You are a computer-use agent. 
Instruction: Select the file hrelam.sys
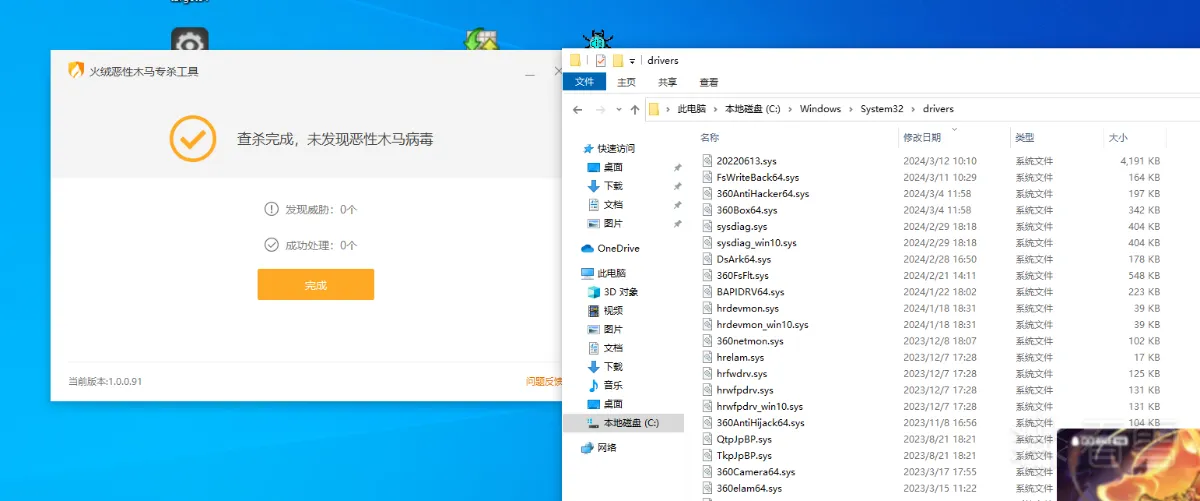click(740, 358)
